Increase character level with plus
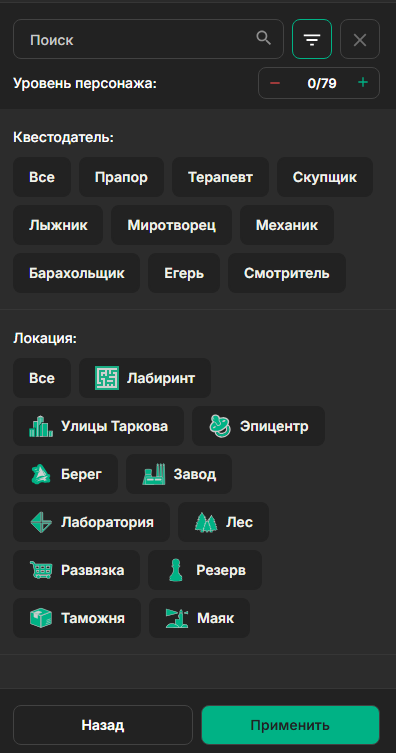The height and width of the screenshot is (753, 396). coord(363,83)
